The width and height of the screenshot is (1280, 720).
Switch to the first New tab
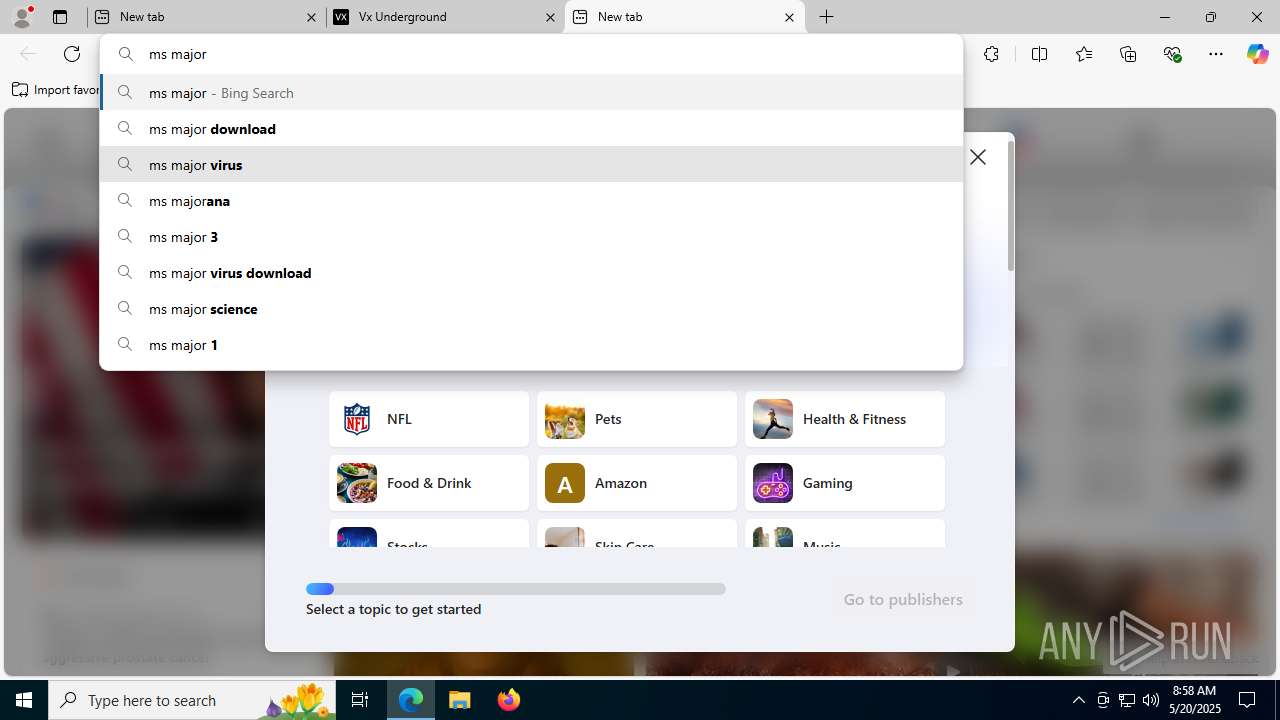click(x=206, y=17)
